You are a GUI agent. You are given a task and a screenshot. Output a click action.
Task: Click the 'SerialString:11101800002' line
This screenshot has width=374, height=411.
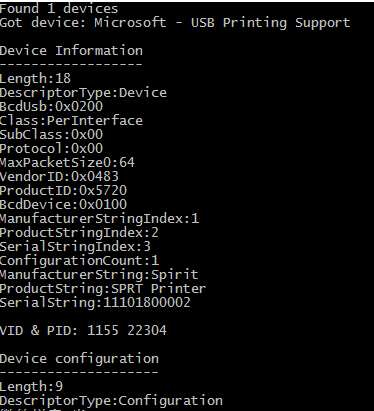pyautogui.click(x=95, y=303)
